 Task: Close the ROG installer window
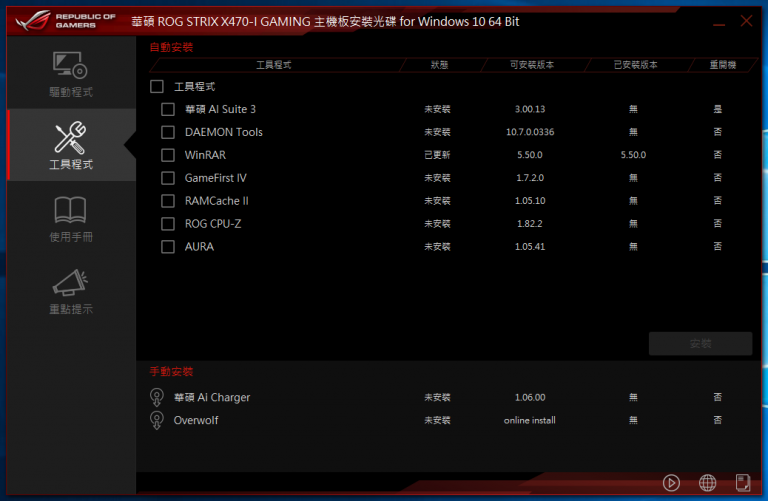[x=746, y=21]
